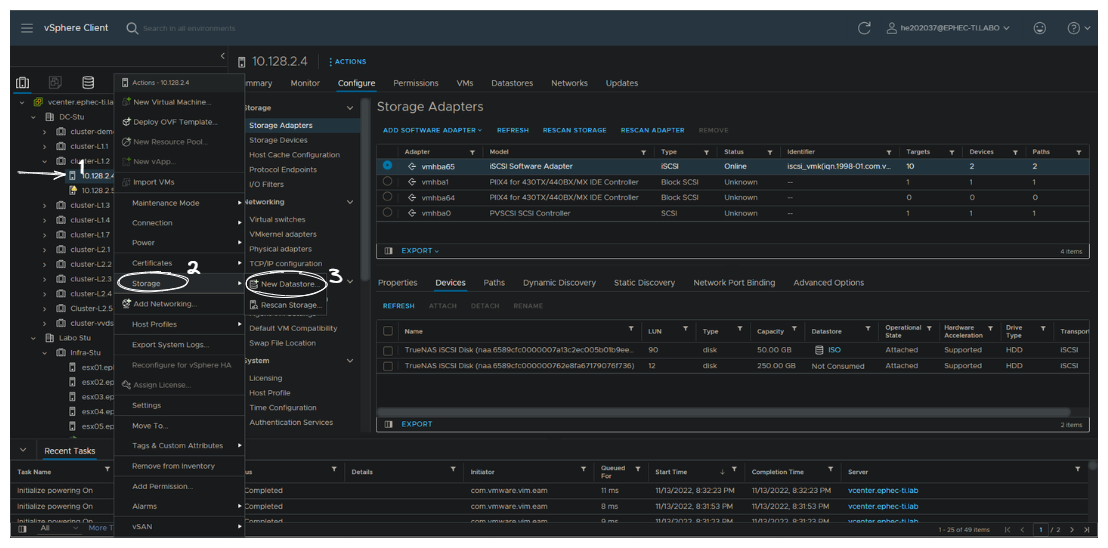Open the hamburger navigation menu
The image size is (1108, 548).
click(x=27, y=28)
